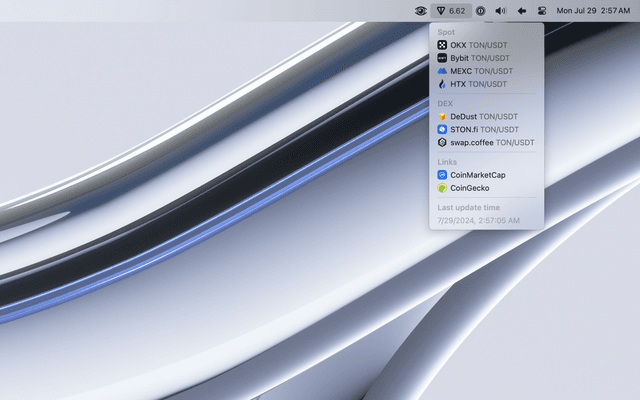This screenshot has width=640, height=400.
Task: Click the CoinGecko green gecko icon
Action: (x=442, y=187)
